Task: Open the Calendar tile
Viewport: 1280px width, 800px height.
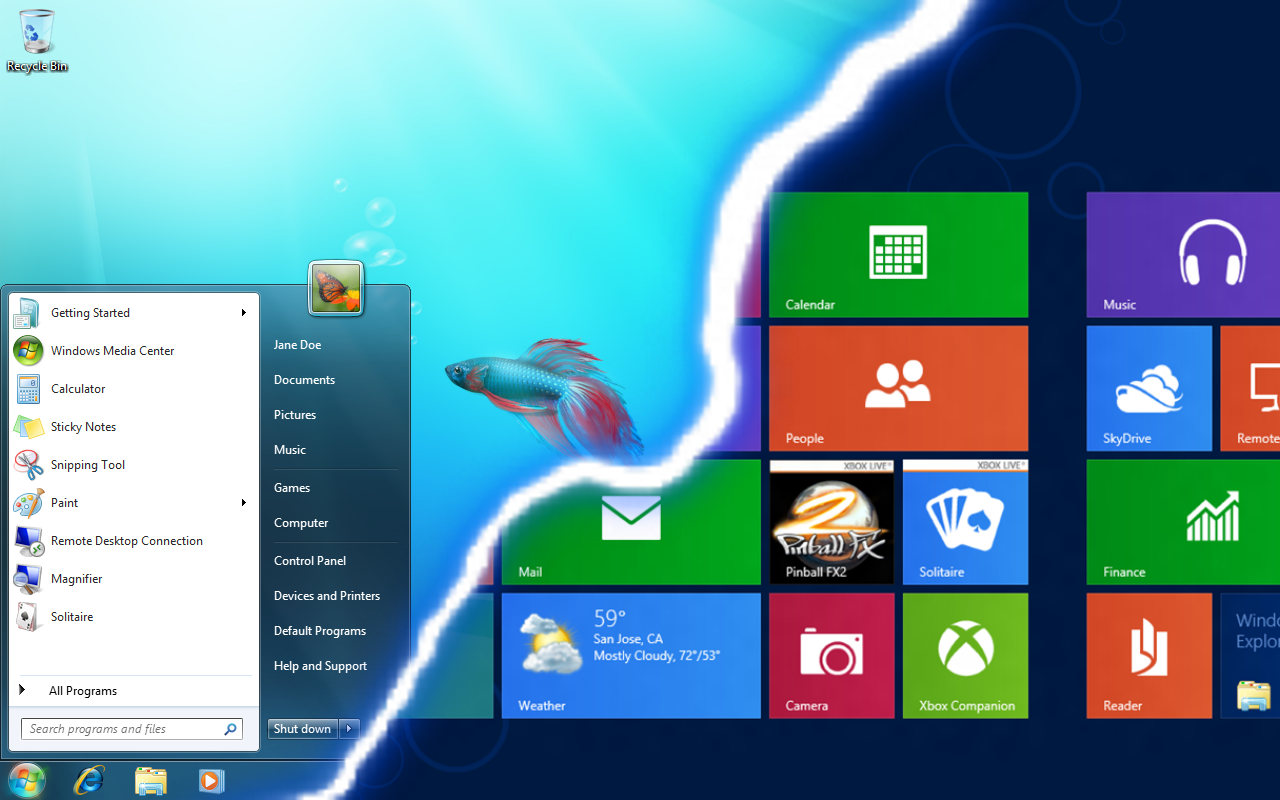Action: click(898, 255)
